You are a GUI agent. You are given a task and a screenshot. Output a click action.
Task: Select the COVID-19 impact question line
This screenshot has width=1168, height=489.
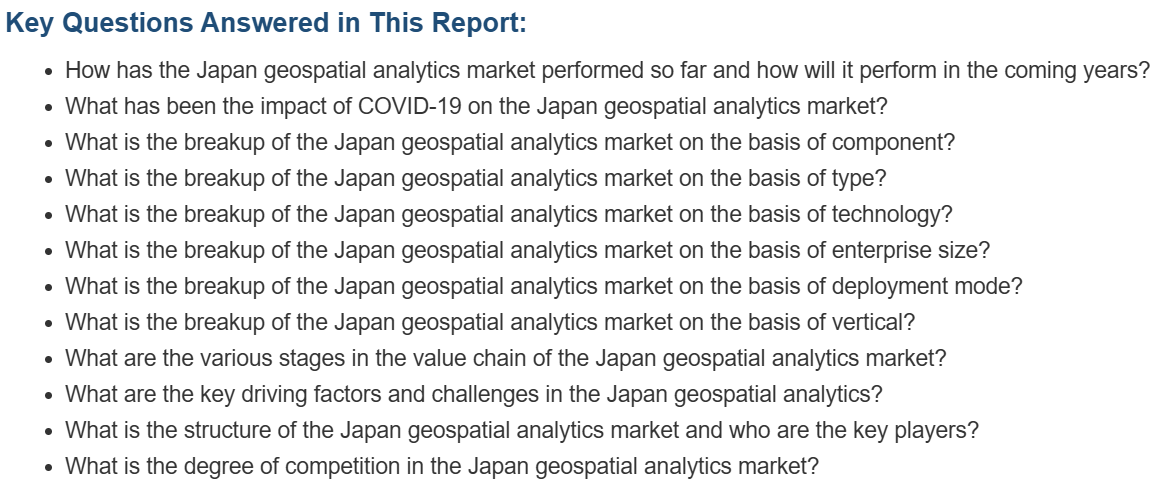pyautogui.click(x=477, y=107)
